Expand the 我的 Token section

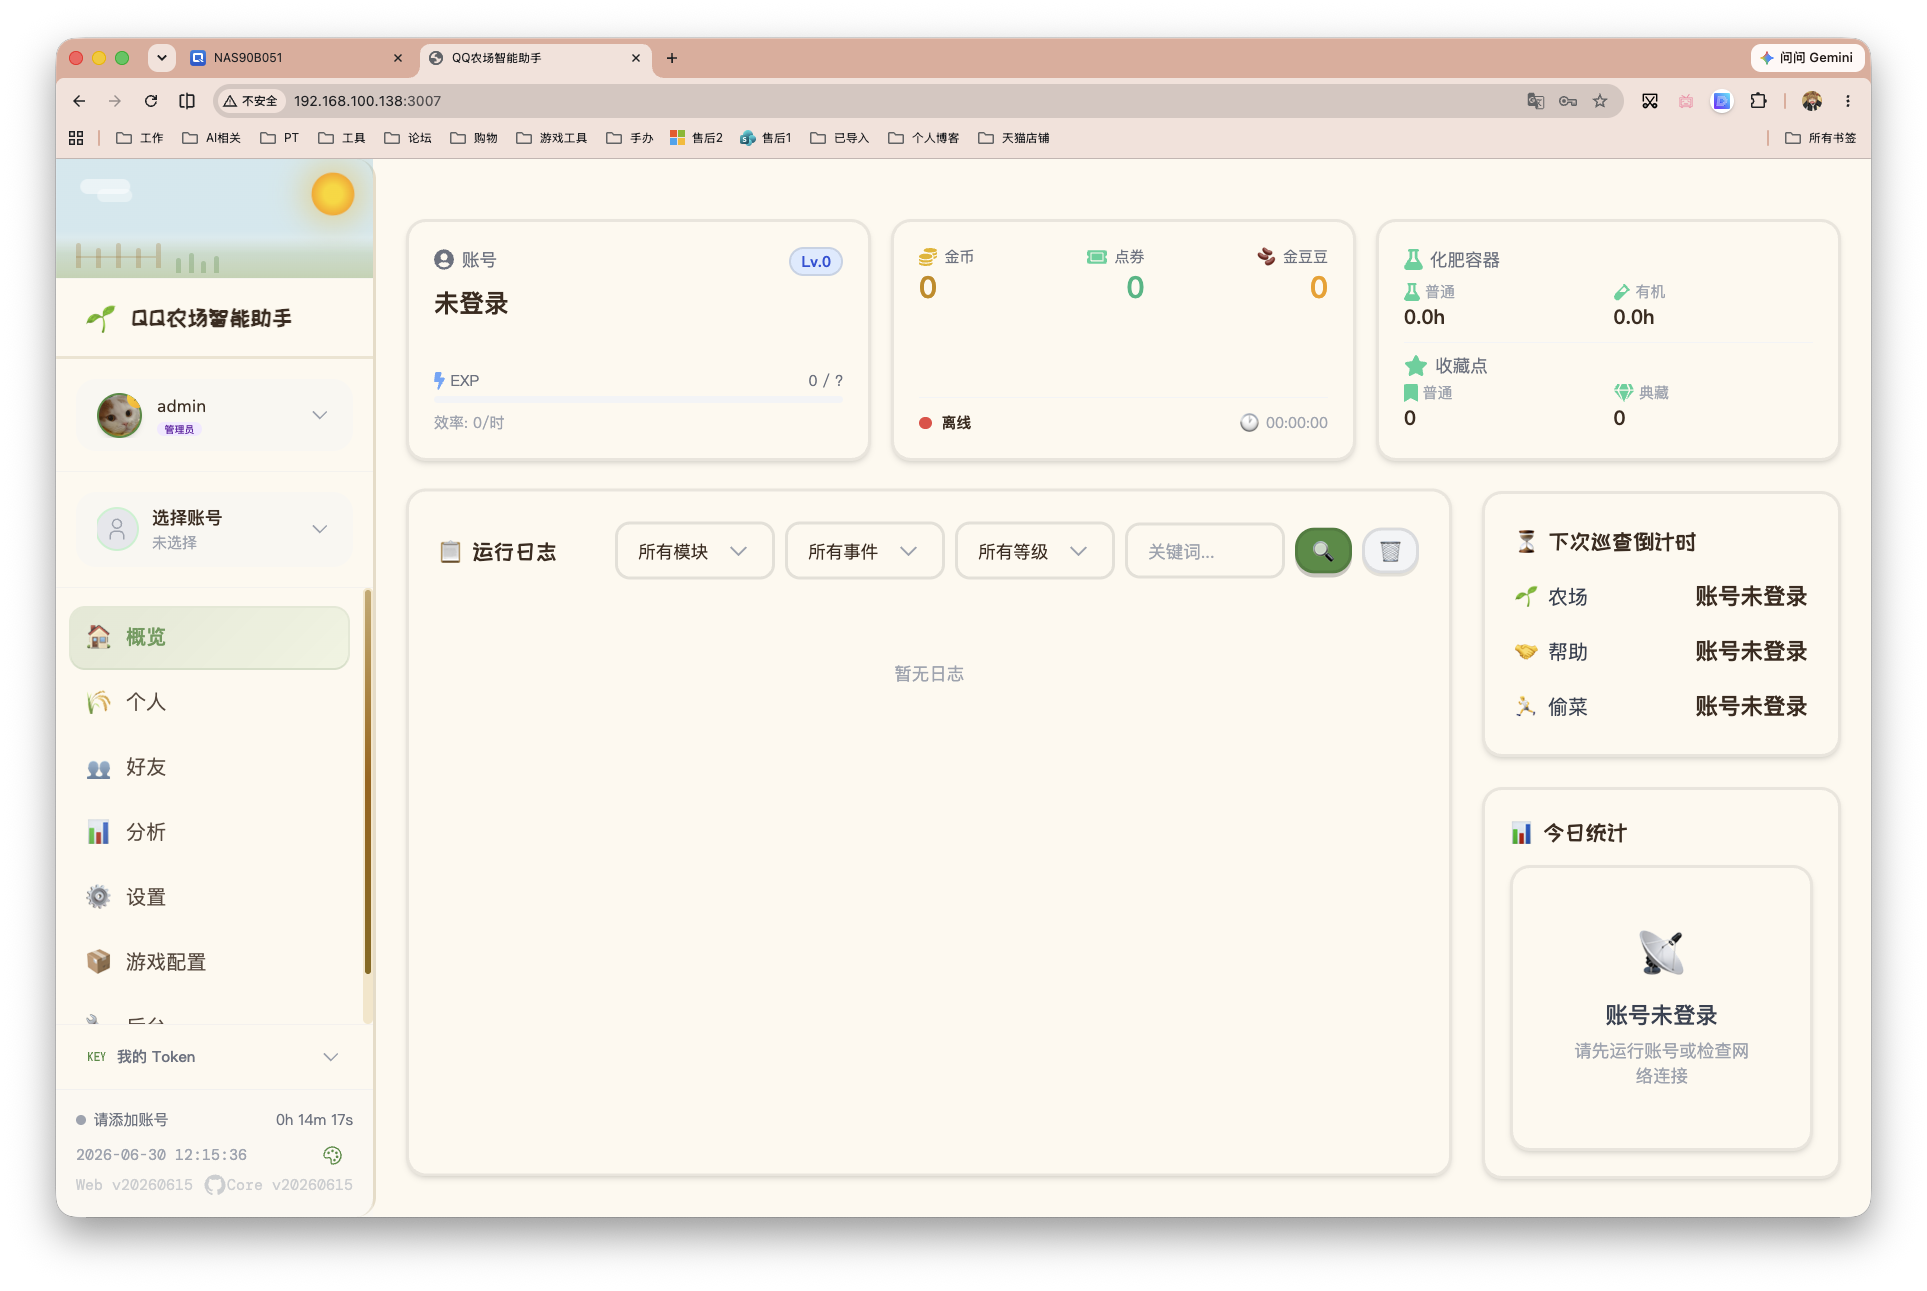click(214, 1057)
